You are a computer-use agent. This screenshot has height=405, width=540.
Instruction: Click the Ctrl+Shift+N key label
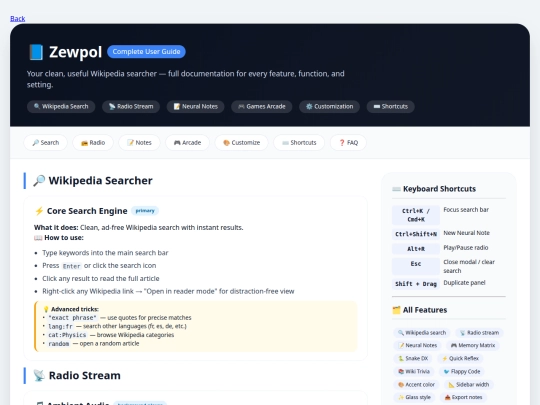(x=416, y=234)
